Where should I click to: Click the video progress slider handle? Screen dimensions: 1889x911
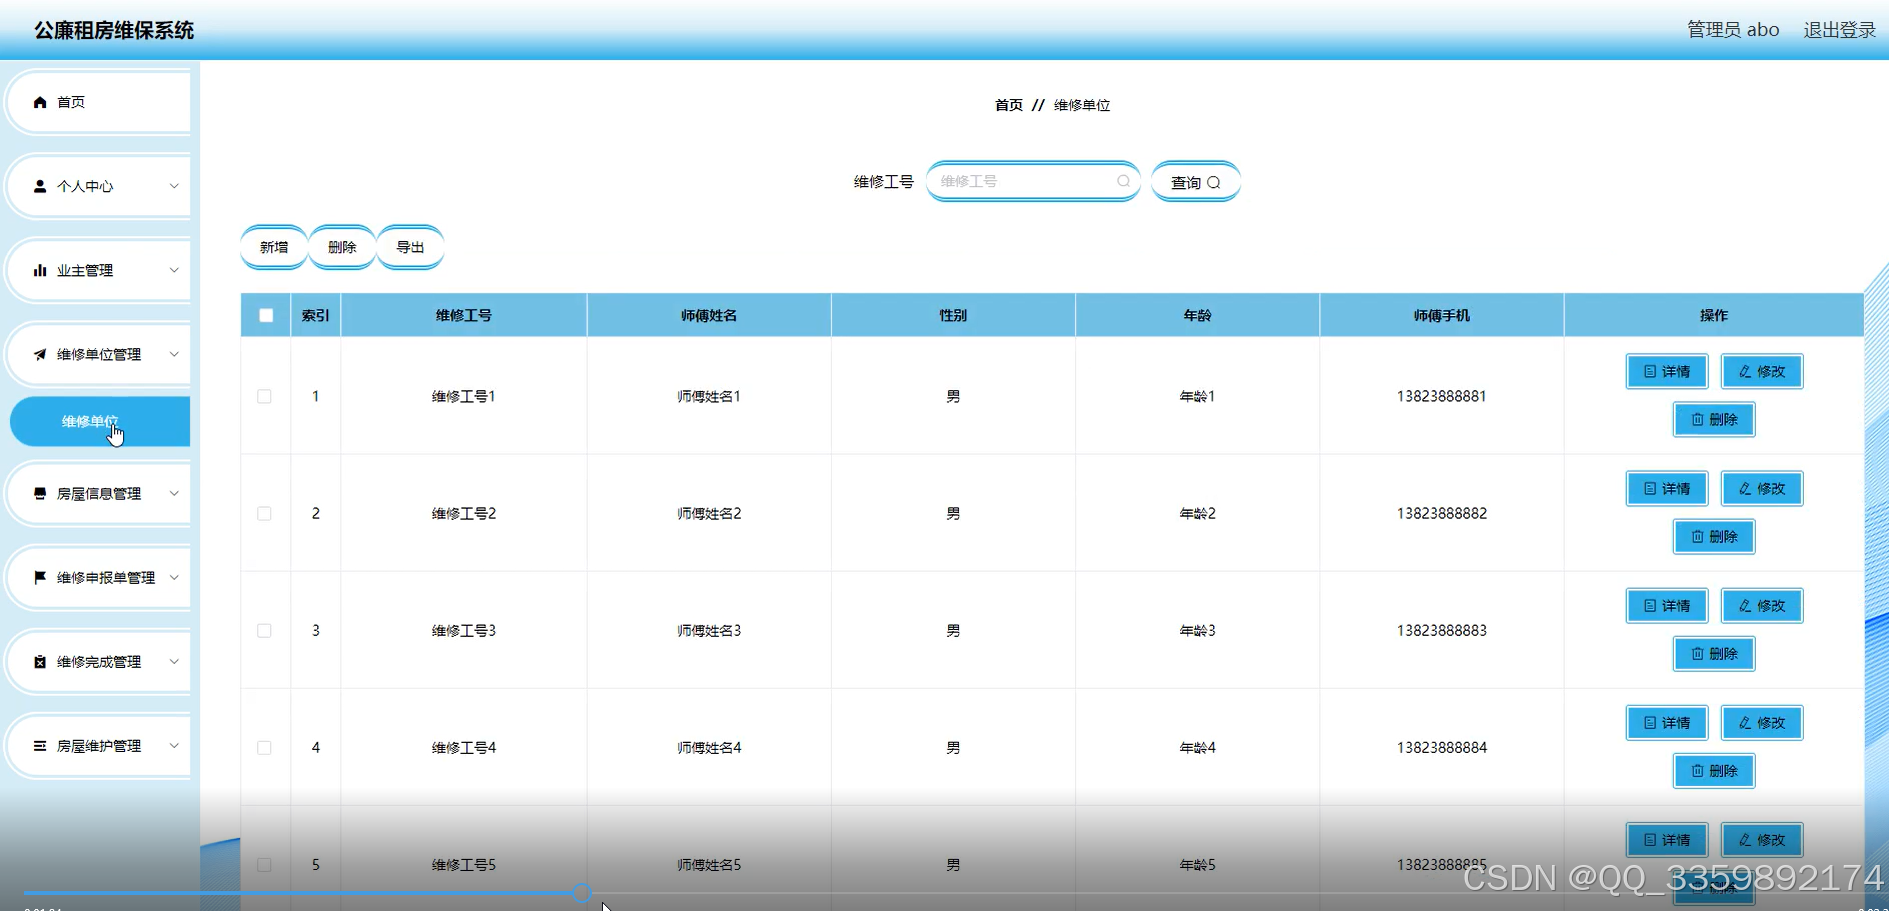[582, 893]
